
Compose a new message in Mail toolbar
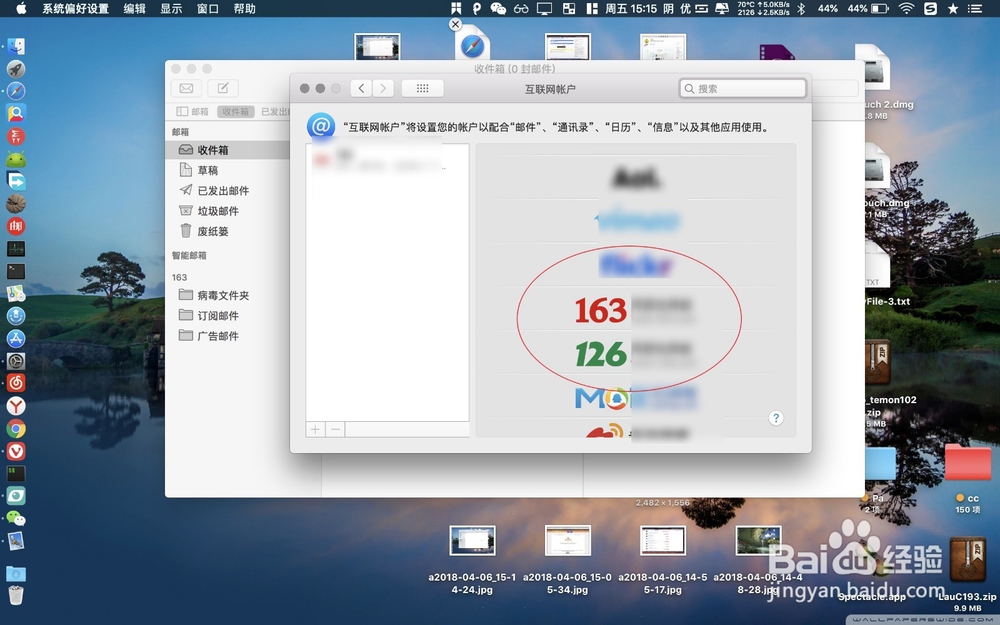(x=223, y=88)
